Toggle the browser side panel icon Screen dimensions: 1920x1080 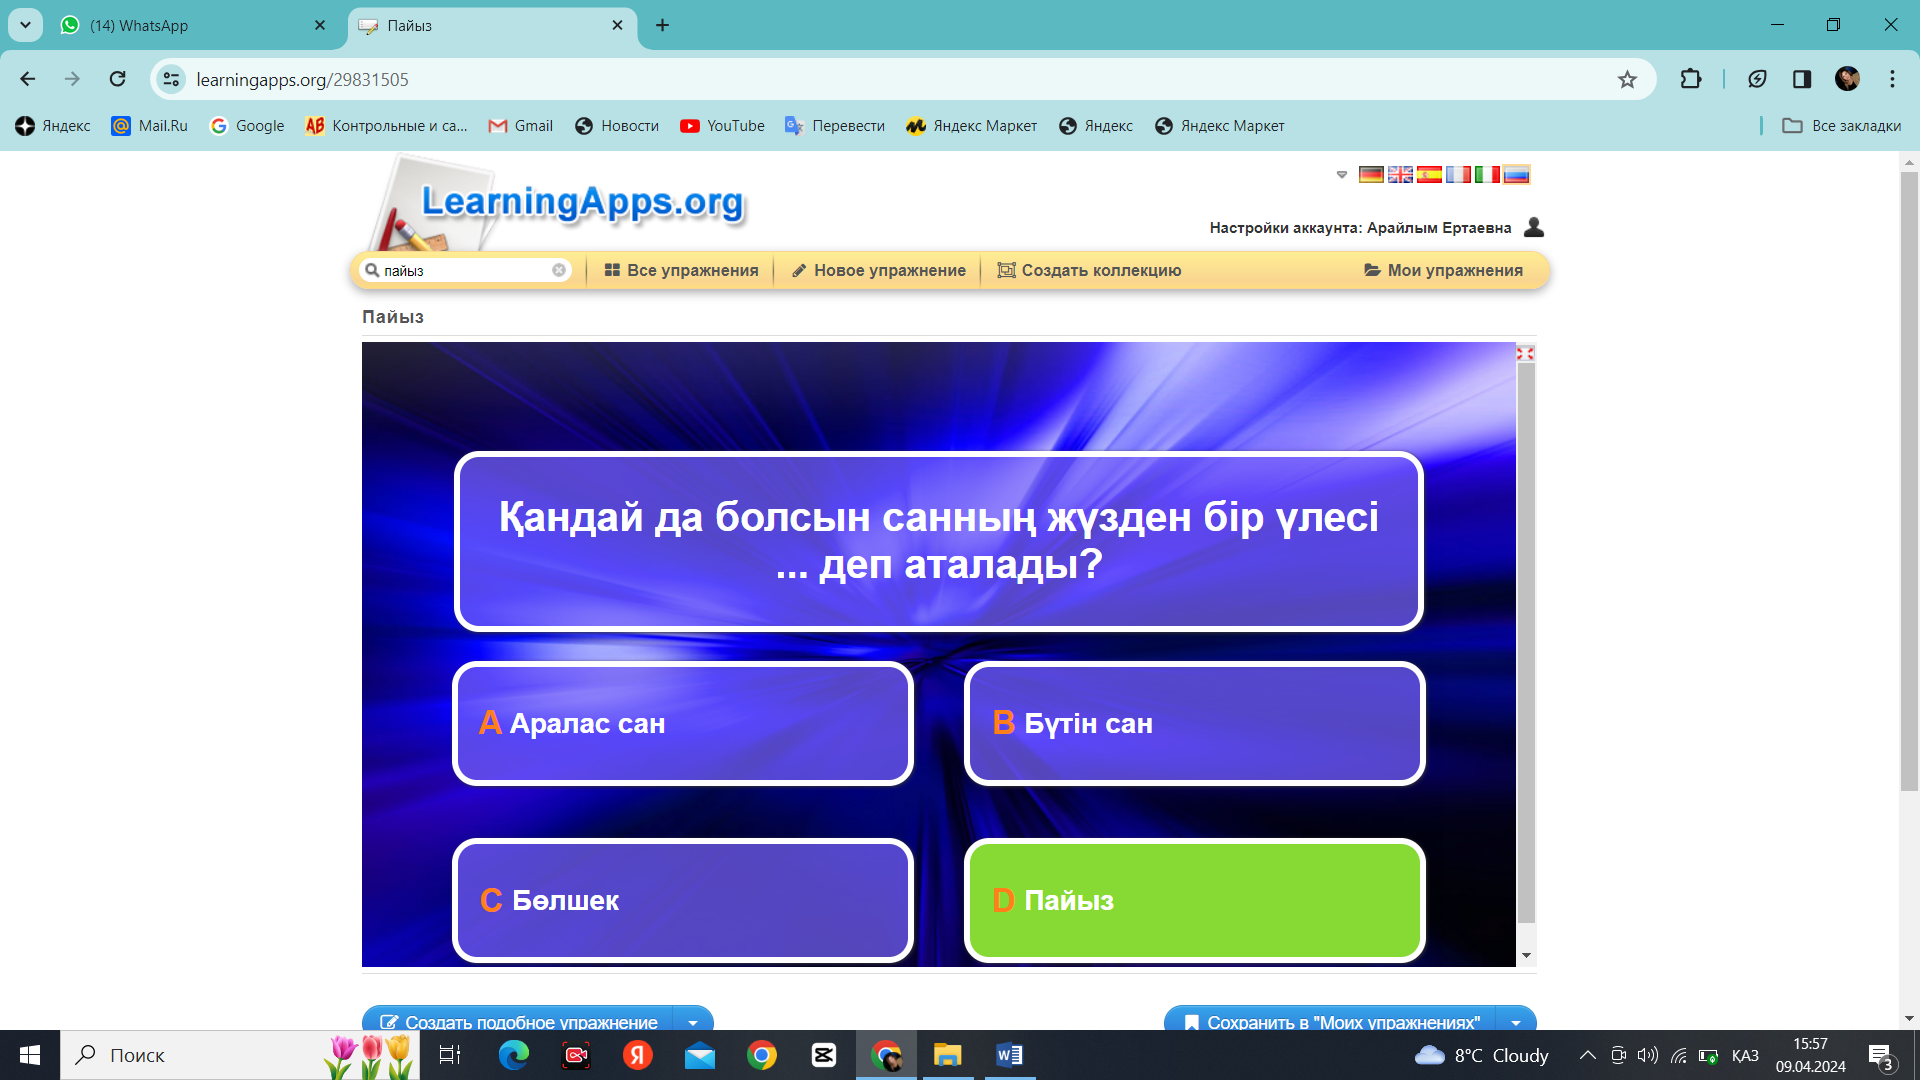click(x=1802, y=79)
